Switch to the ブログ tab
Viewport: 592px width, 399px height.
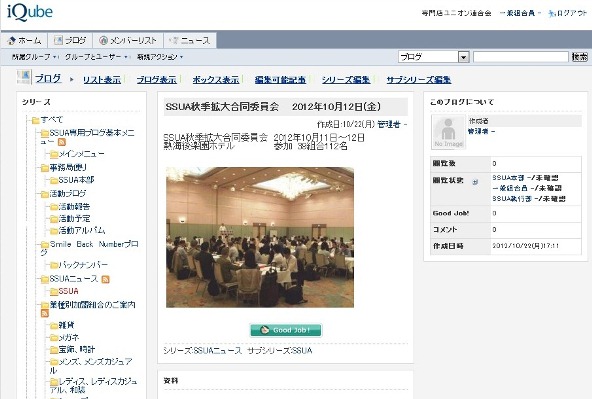70,40
